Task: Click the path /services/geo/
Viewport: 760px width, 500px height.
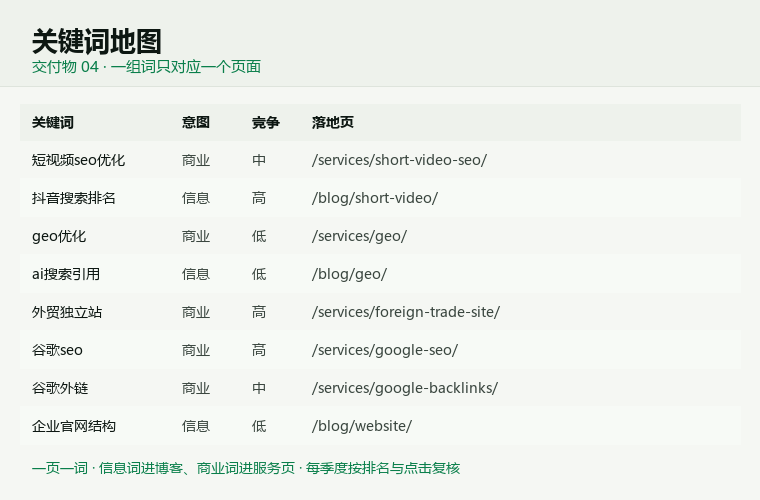Action: click(x=359, y=236)
